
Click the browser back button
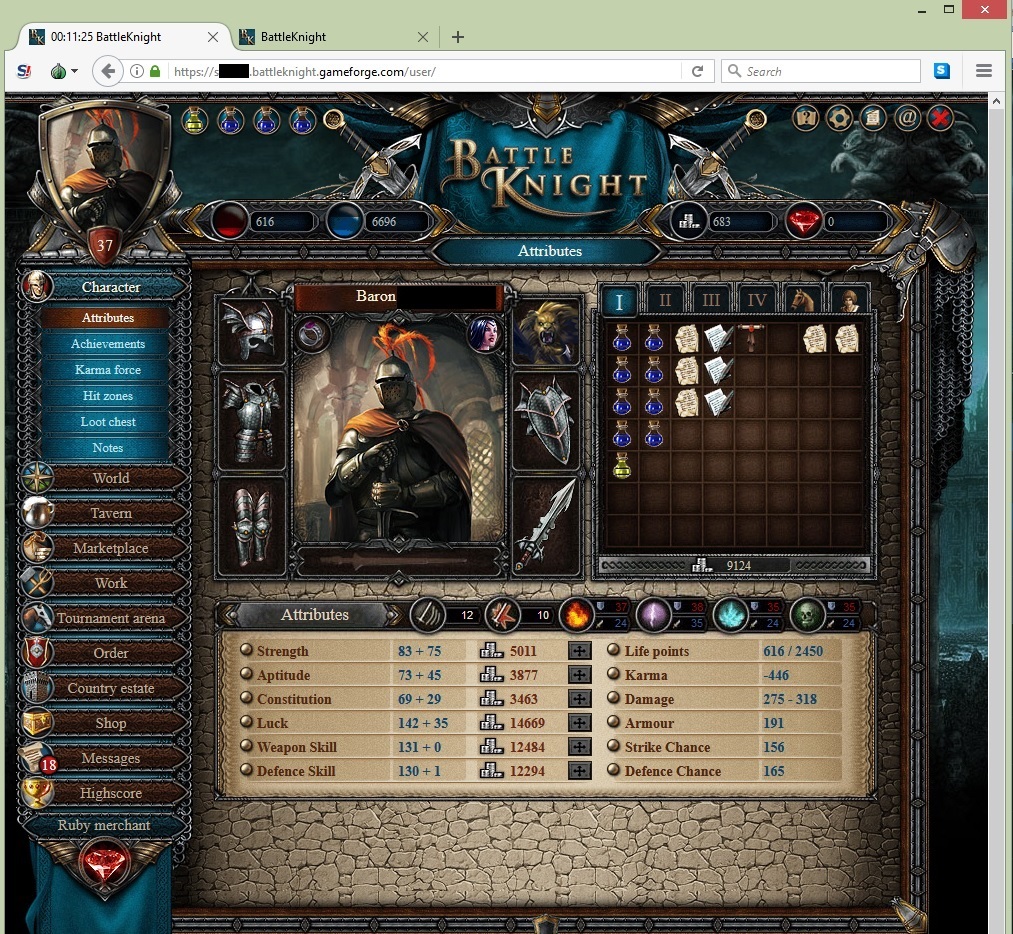[108, 71]
